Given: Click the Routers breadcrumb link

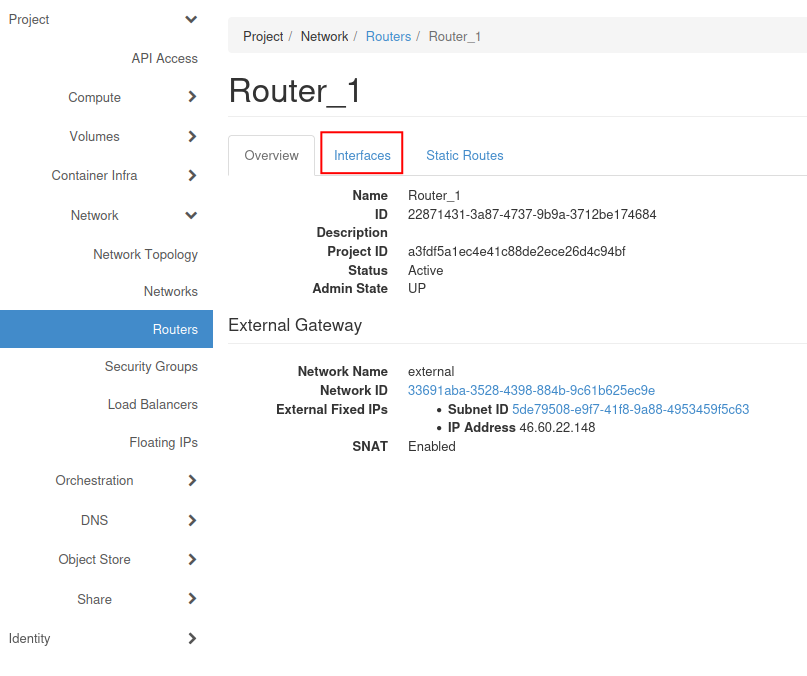Looking at the screenshot, I should 388,37.
